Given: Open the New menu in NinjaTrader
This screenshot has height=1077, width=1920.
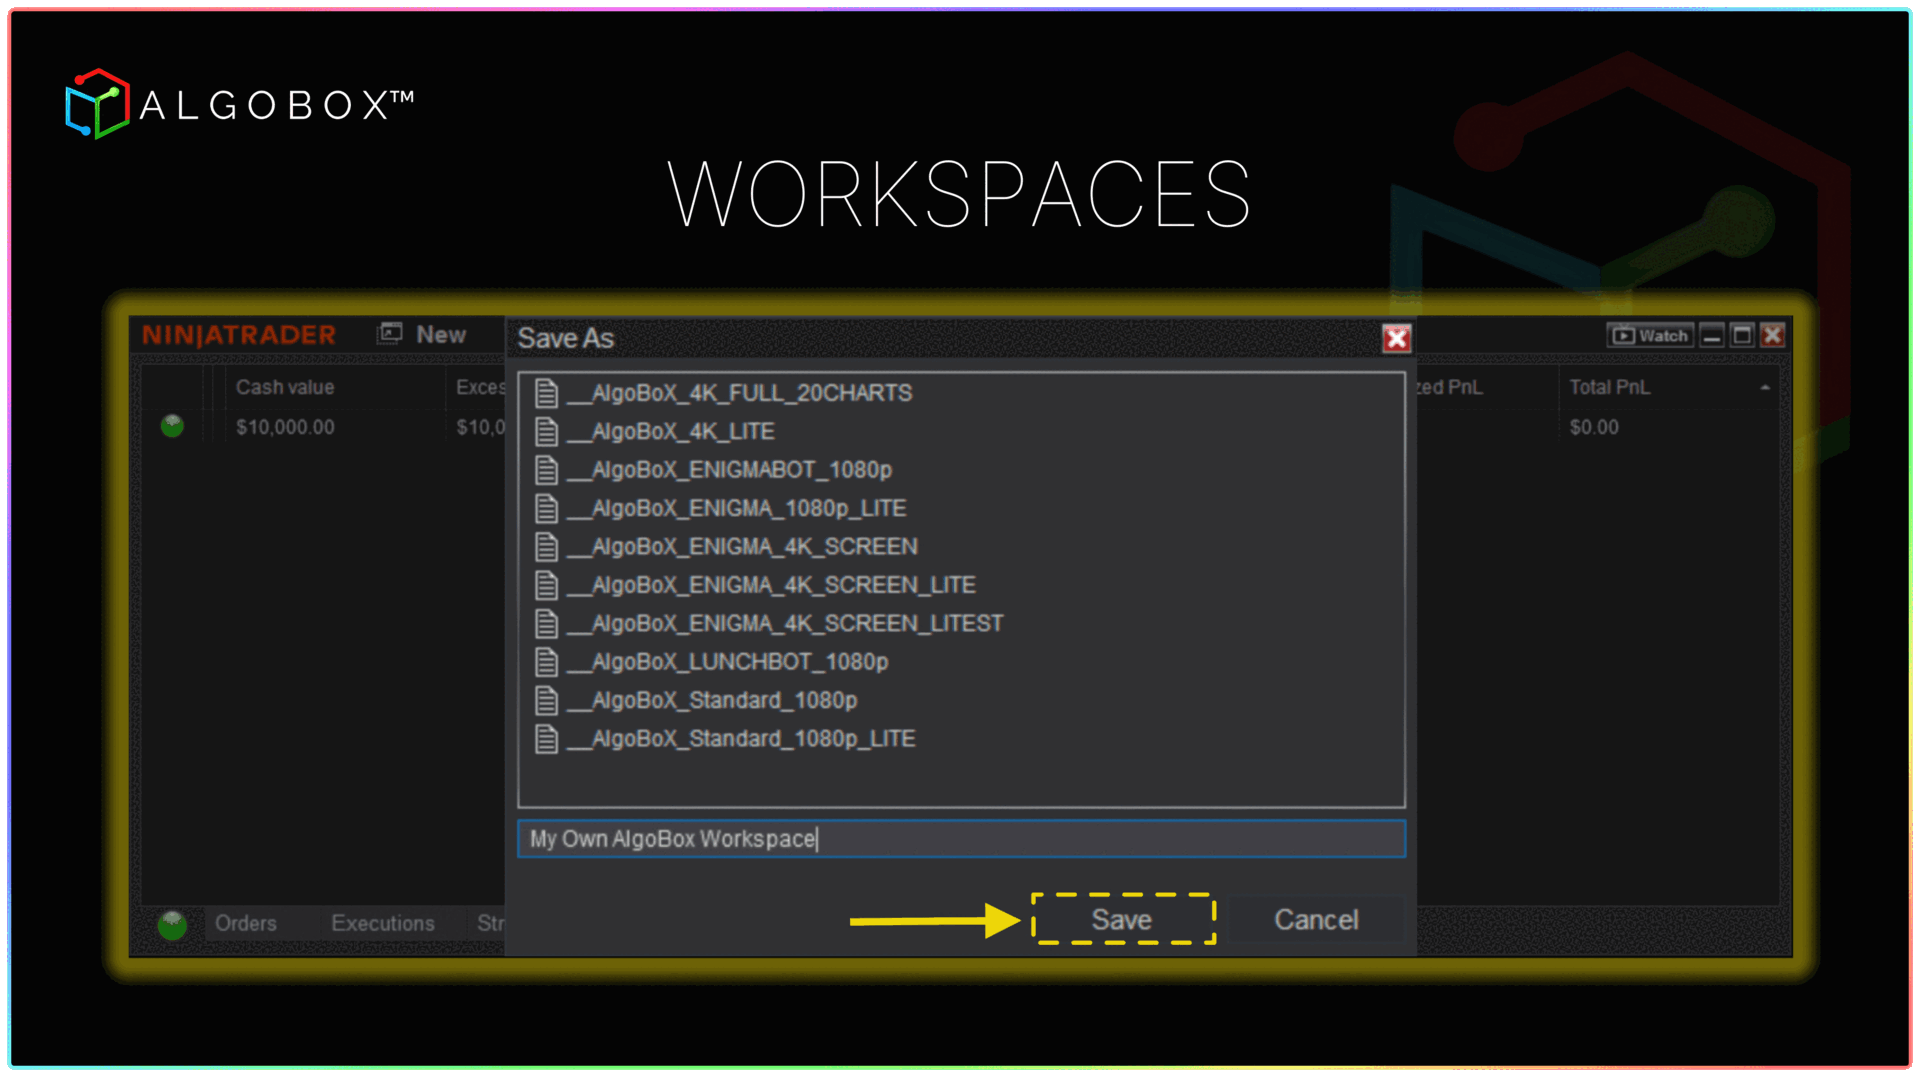Looking at the screenshot, I should pos(423,335).
